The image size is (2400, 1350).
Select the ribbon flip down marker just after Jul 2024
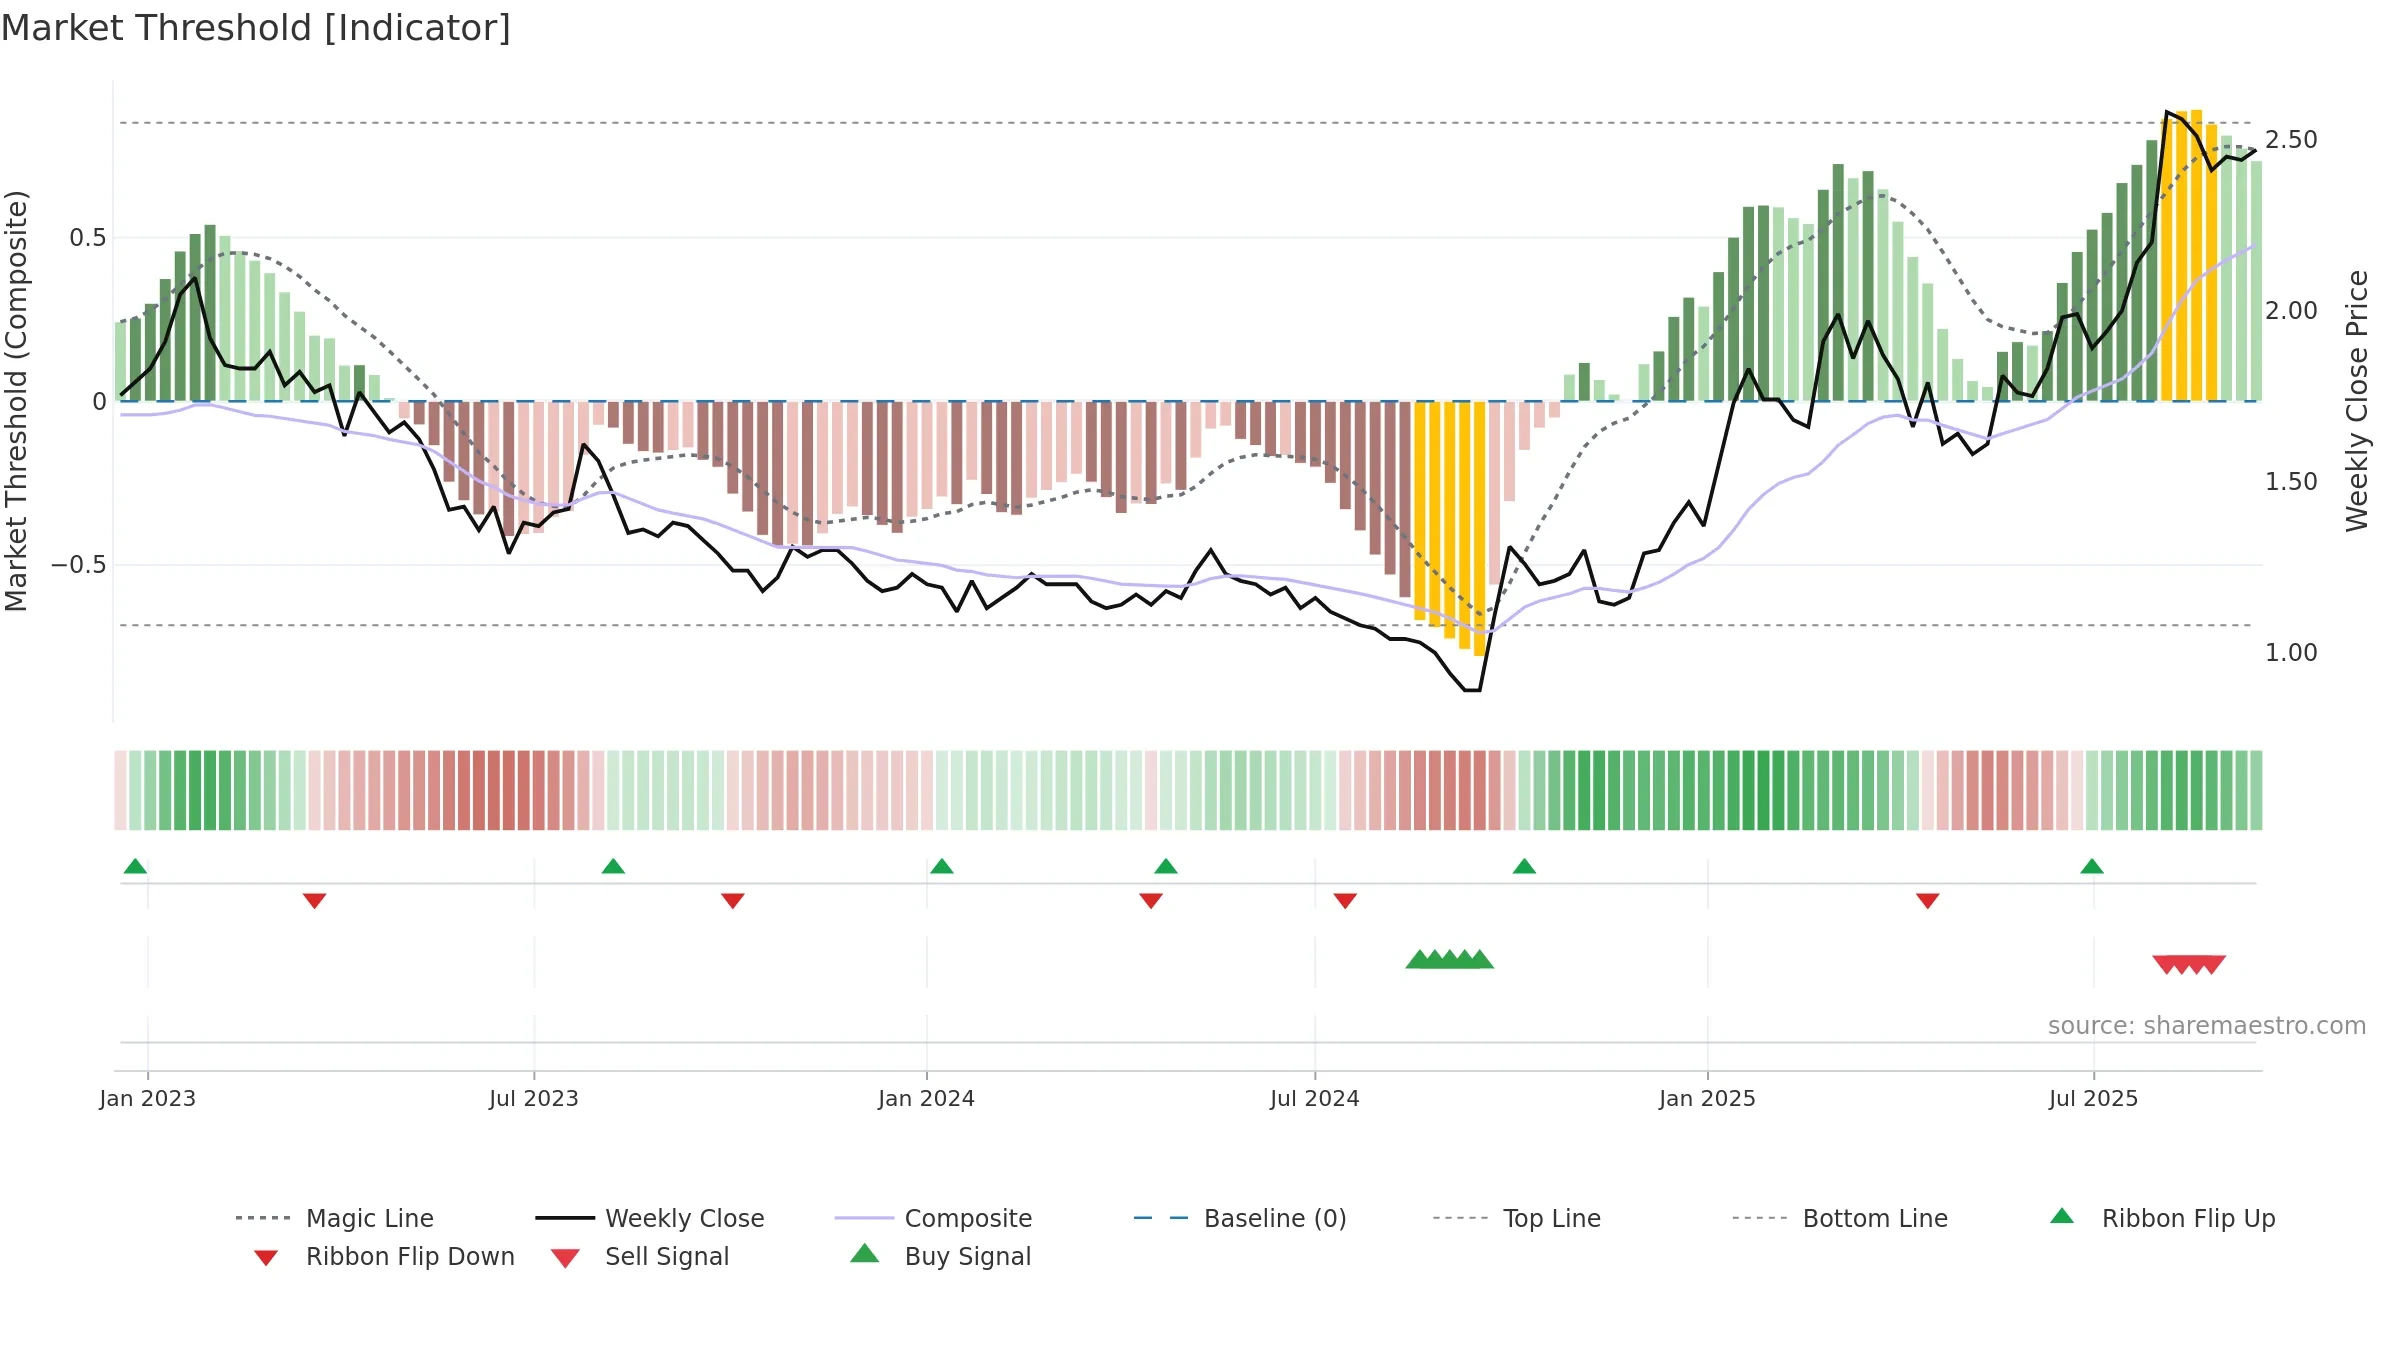(1345, 901)
